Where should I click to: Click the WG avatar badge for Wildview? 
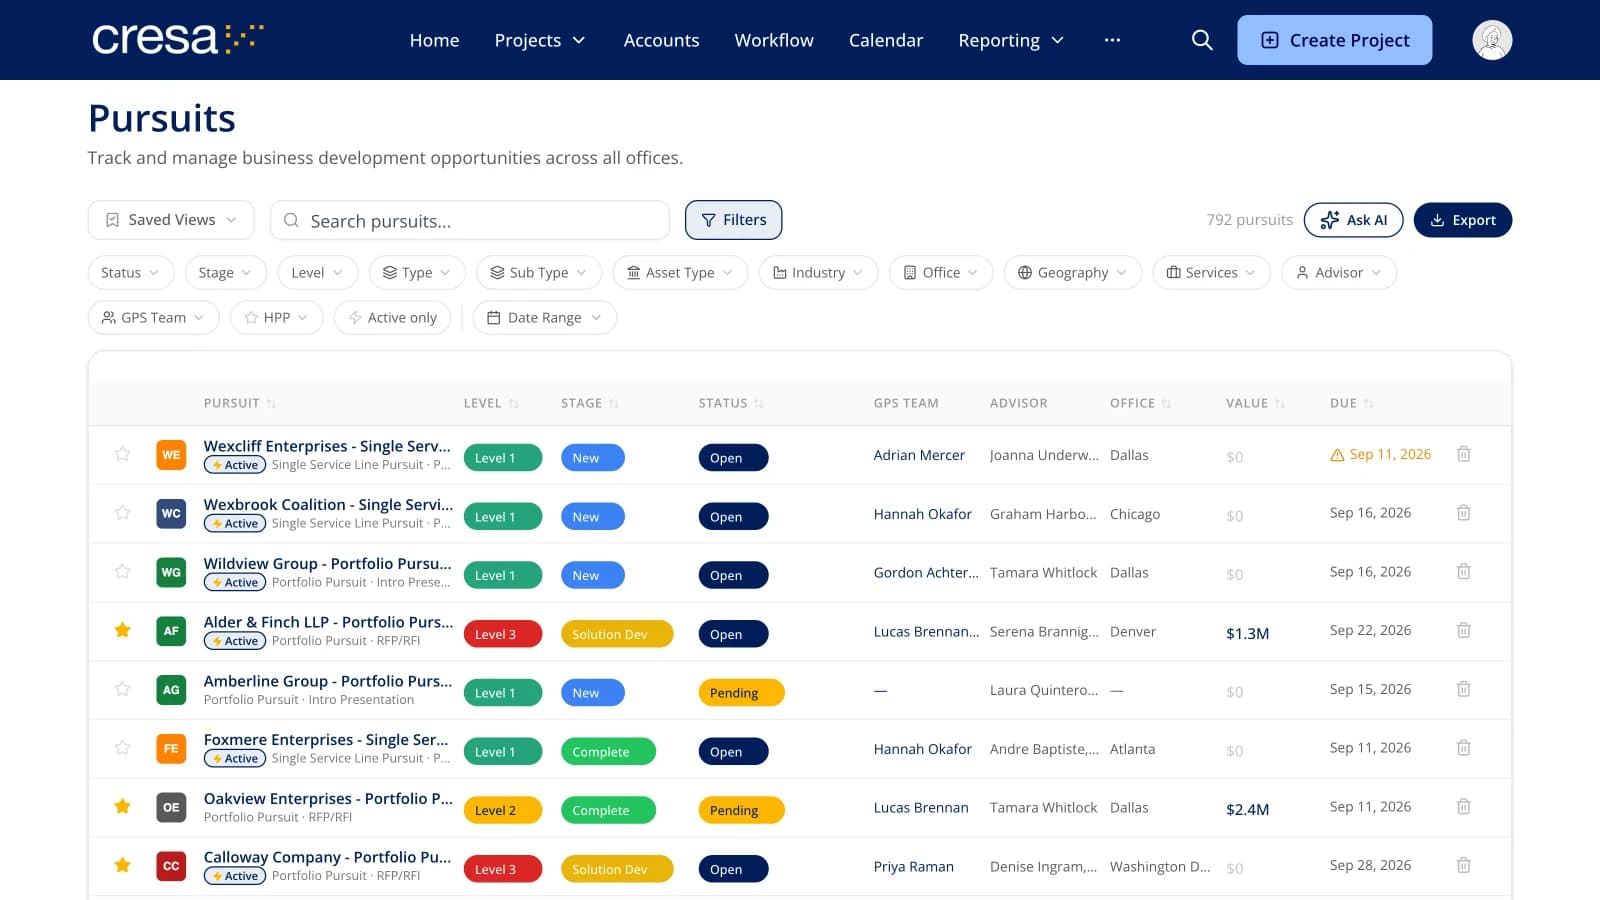[171, 572]
